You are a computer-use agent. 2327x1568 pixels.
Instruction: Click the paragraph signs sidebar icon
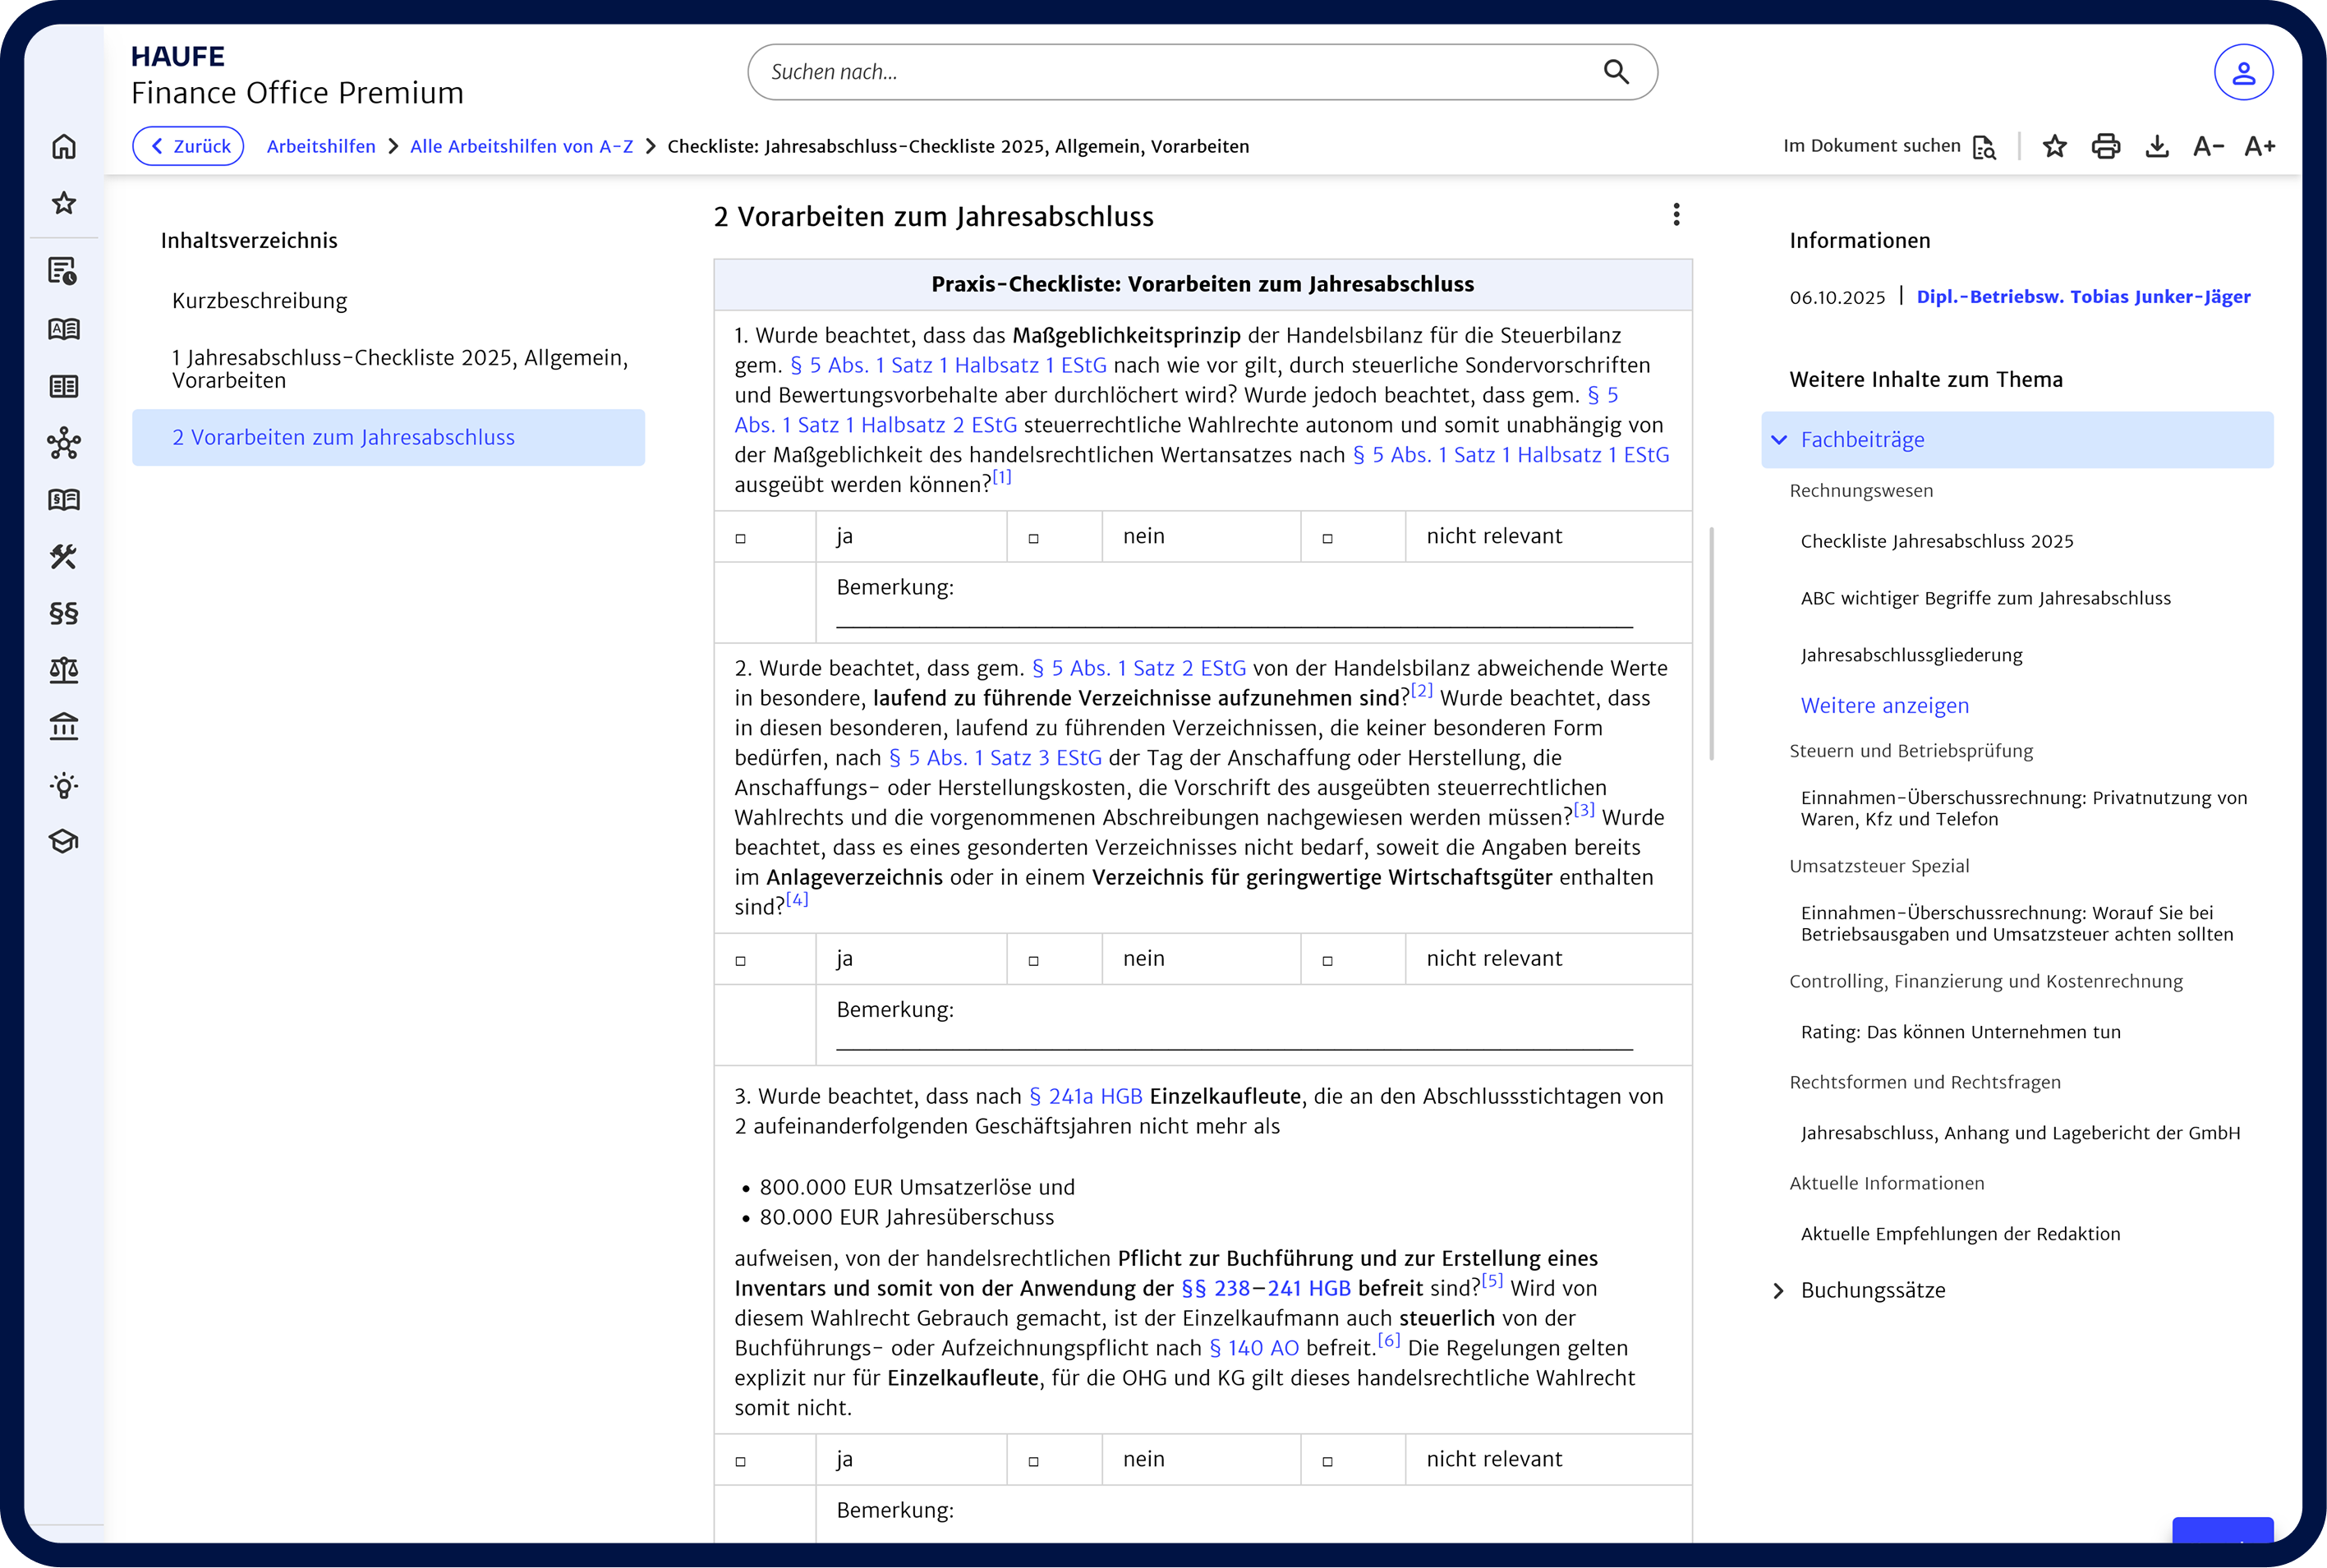[x=64, y=613]
